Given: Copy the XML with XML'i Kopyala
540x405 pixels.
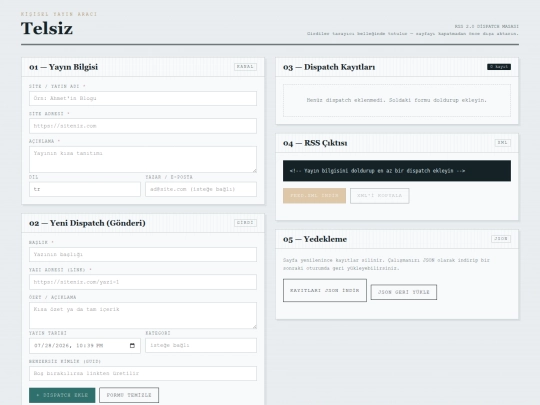Looking at the screenshot, I should point(380,196).
